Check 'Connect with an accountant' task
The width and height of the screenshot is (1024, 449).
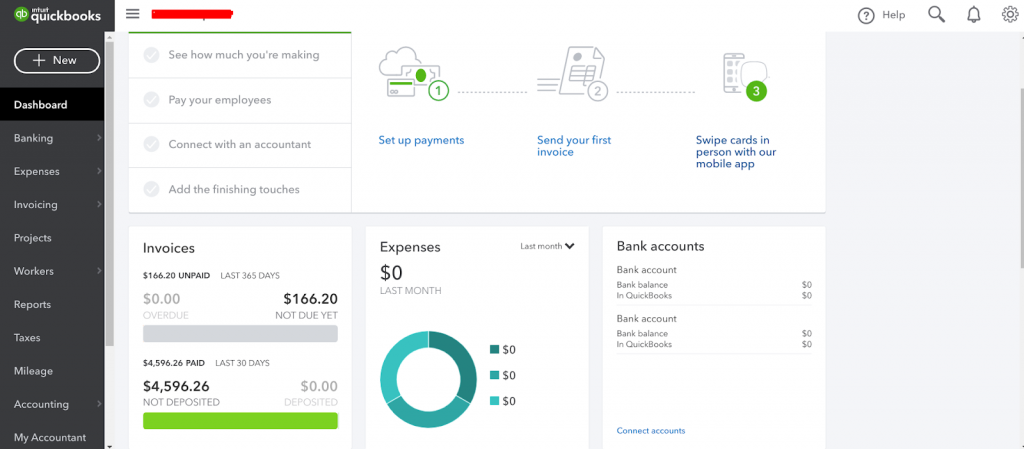152,144
